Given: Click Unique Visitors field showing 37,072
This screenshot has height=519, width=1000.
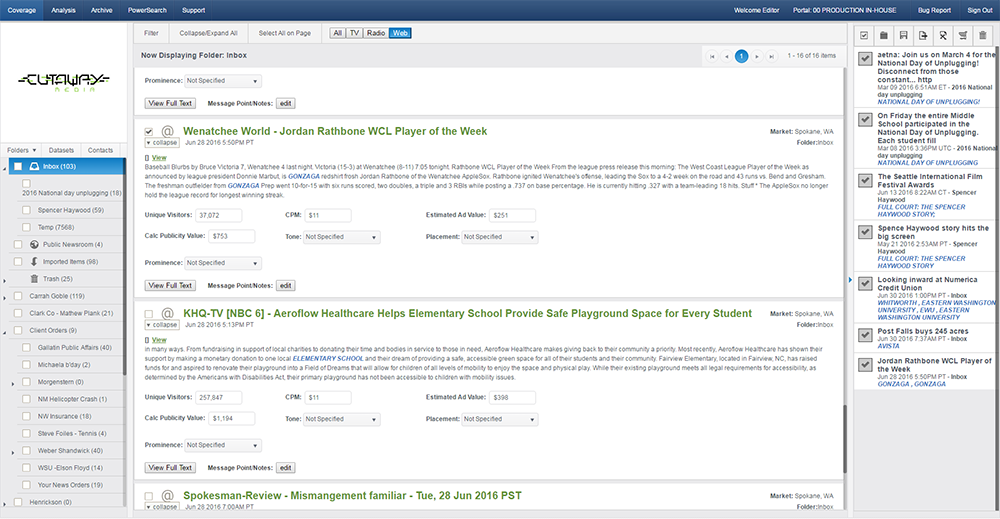Looking at the screenshot, I should pos(219,216).
